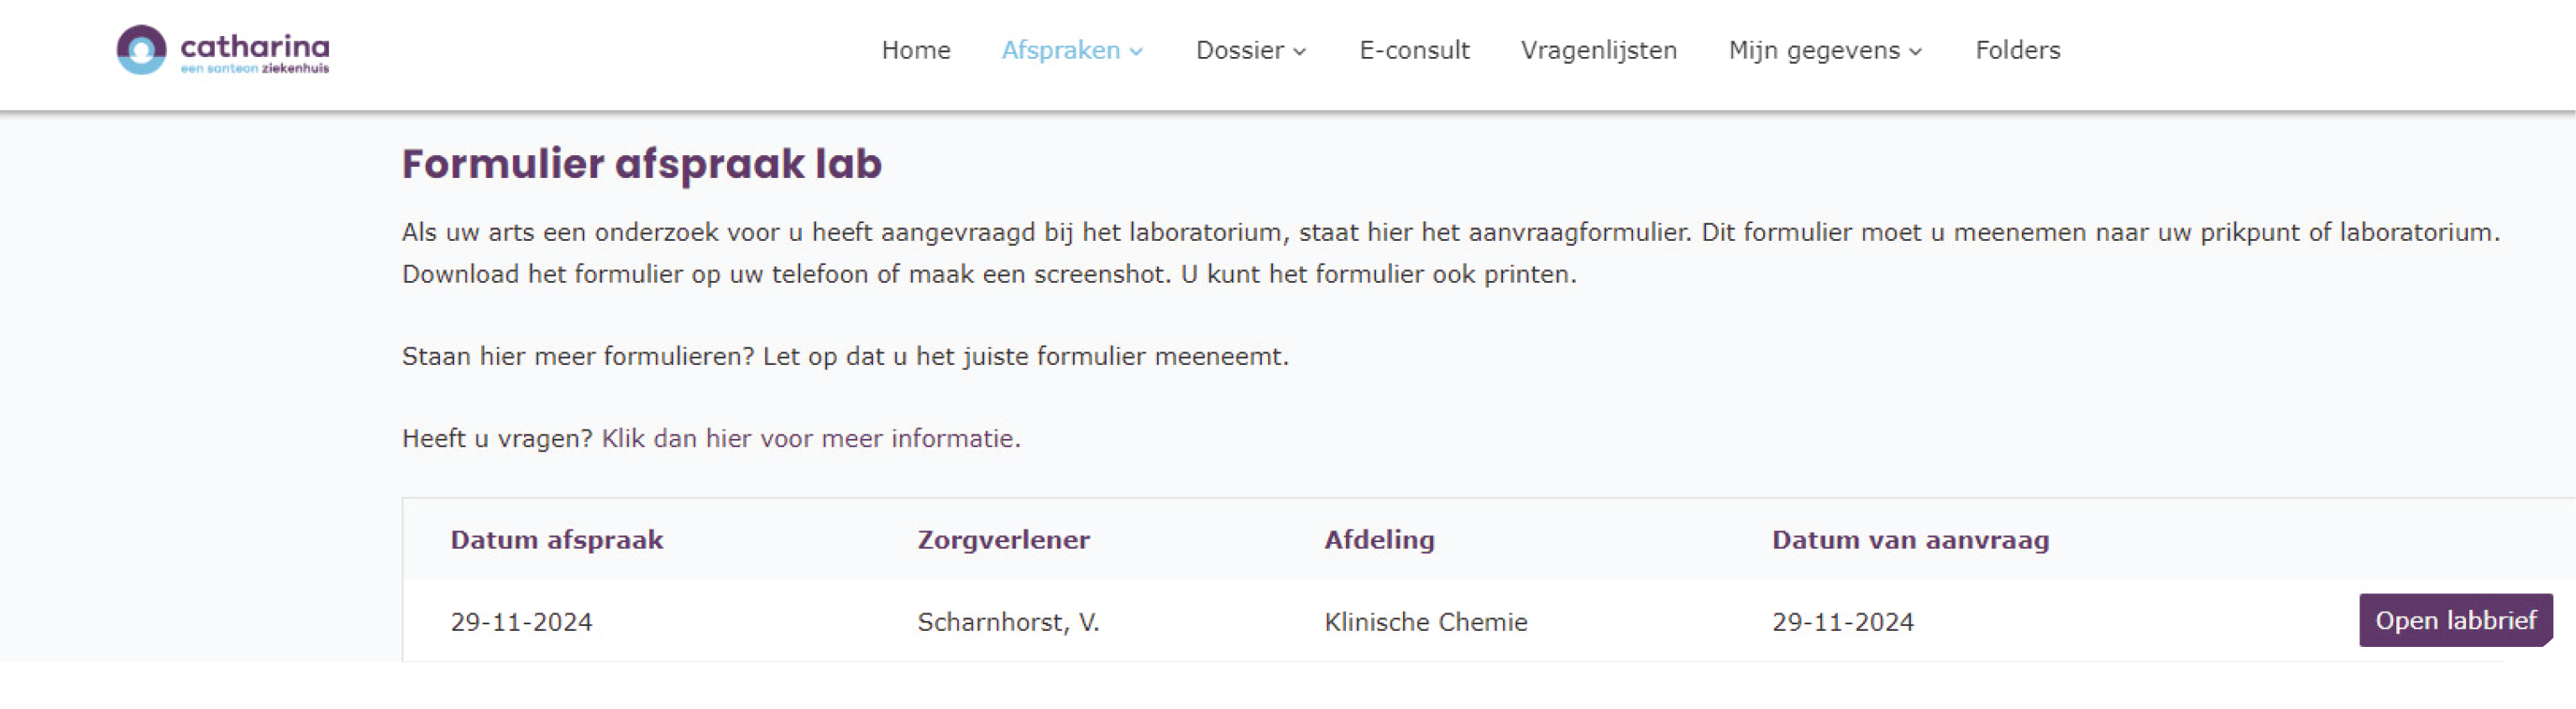This screenshot has width=2576, height=709.
Task: Click the Zorgverlener column header
Action: tap(1003, 540)
